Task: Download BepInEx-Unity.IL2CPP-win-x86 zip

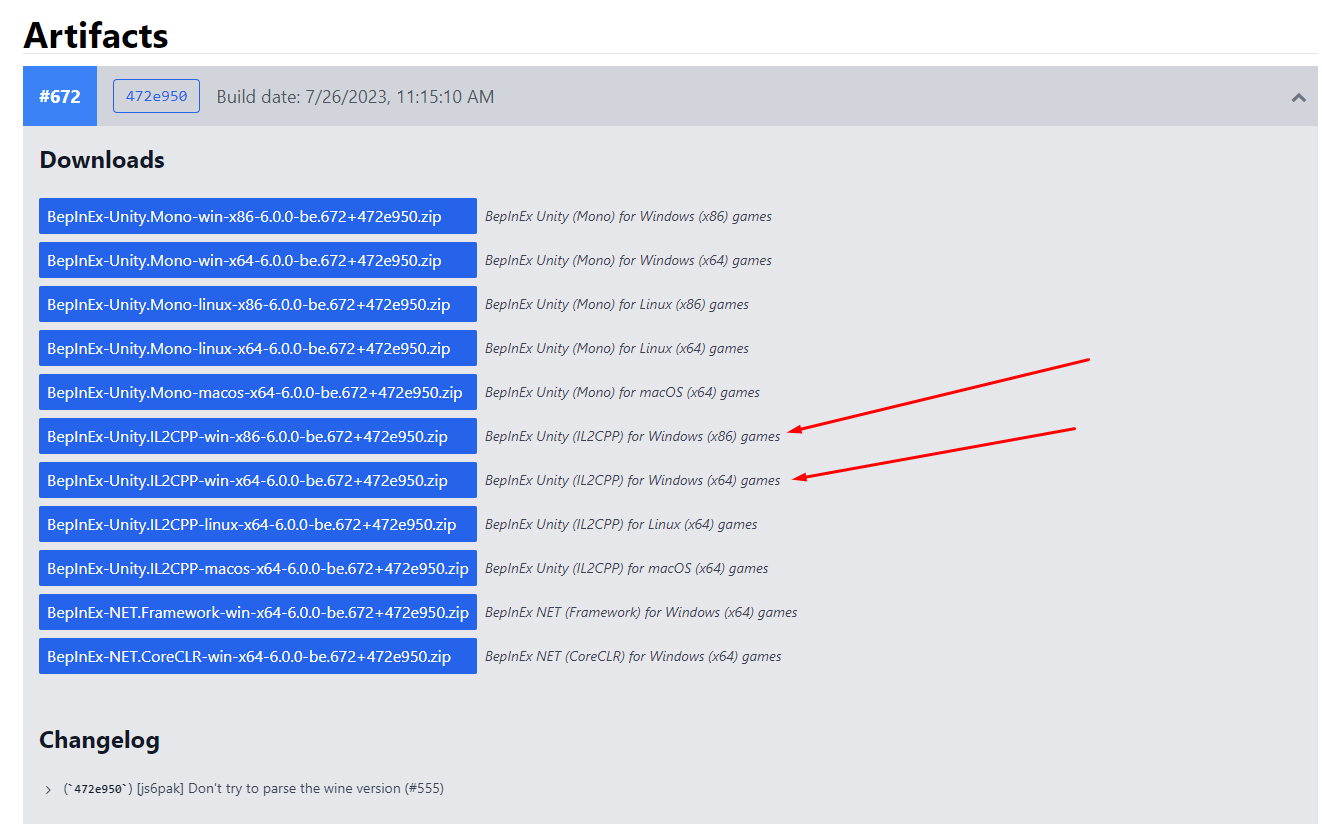Action: 258,436
